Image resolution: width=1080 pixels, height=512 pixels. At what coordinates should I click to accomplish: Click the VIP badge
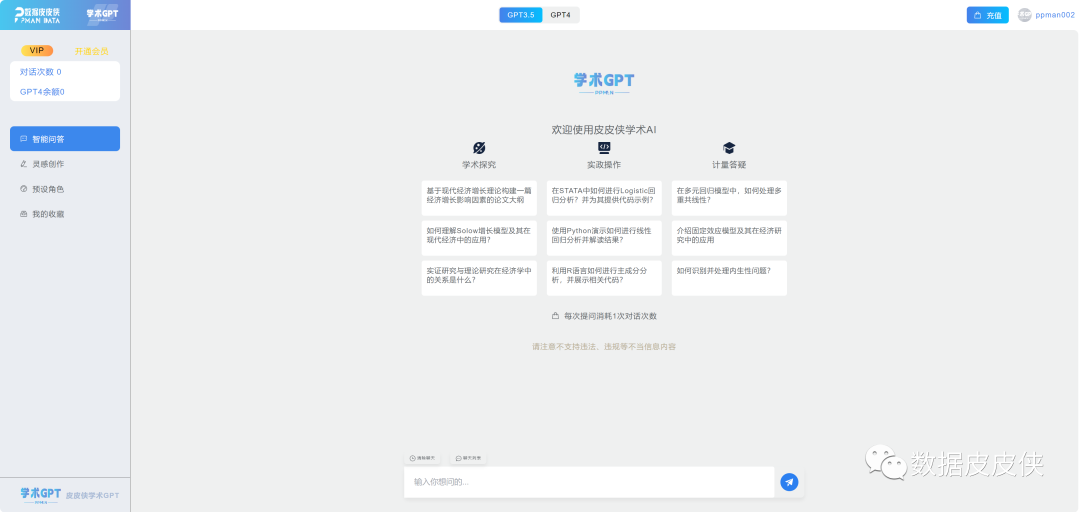37,51
